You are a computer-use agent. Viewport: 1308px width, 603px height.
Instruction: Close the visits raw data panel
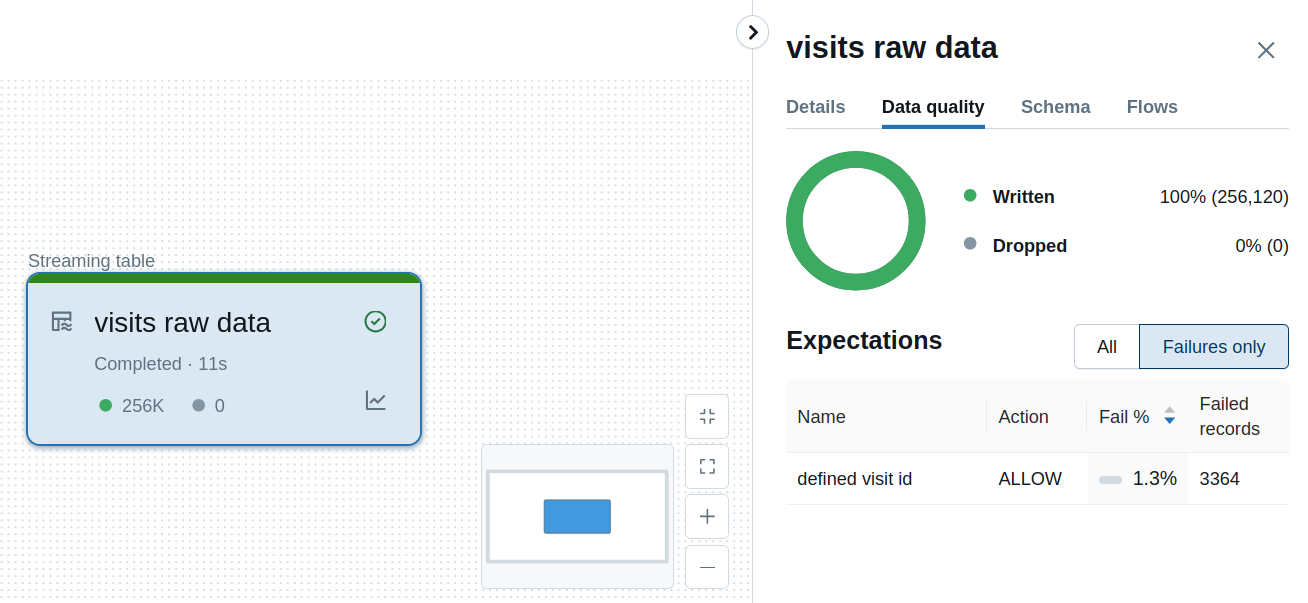coord(1266,50)
